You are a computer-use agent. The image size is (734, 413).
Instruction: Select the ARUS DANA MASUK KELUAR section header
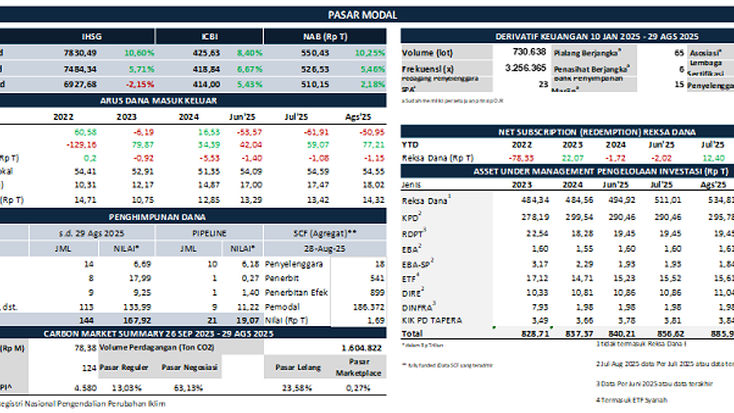[x=158, y=101]
